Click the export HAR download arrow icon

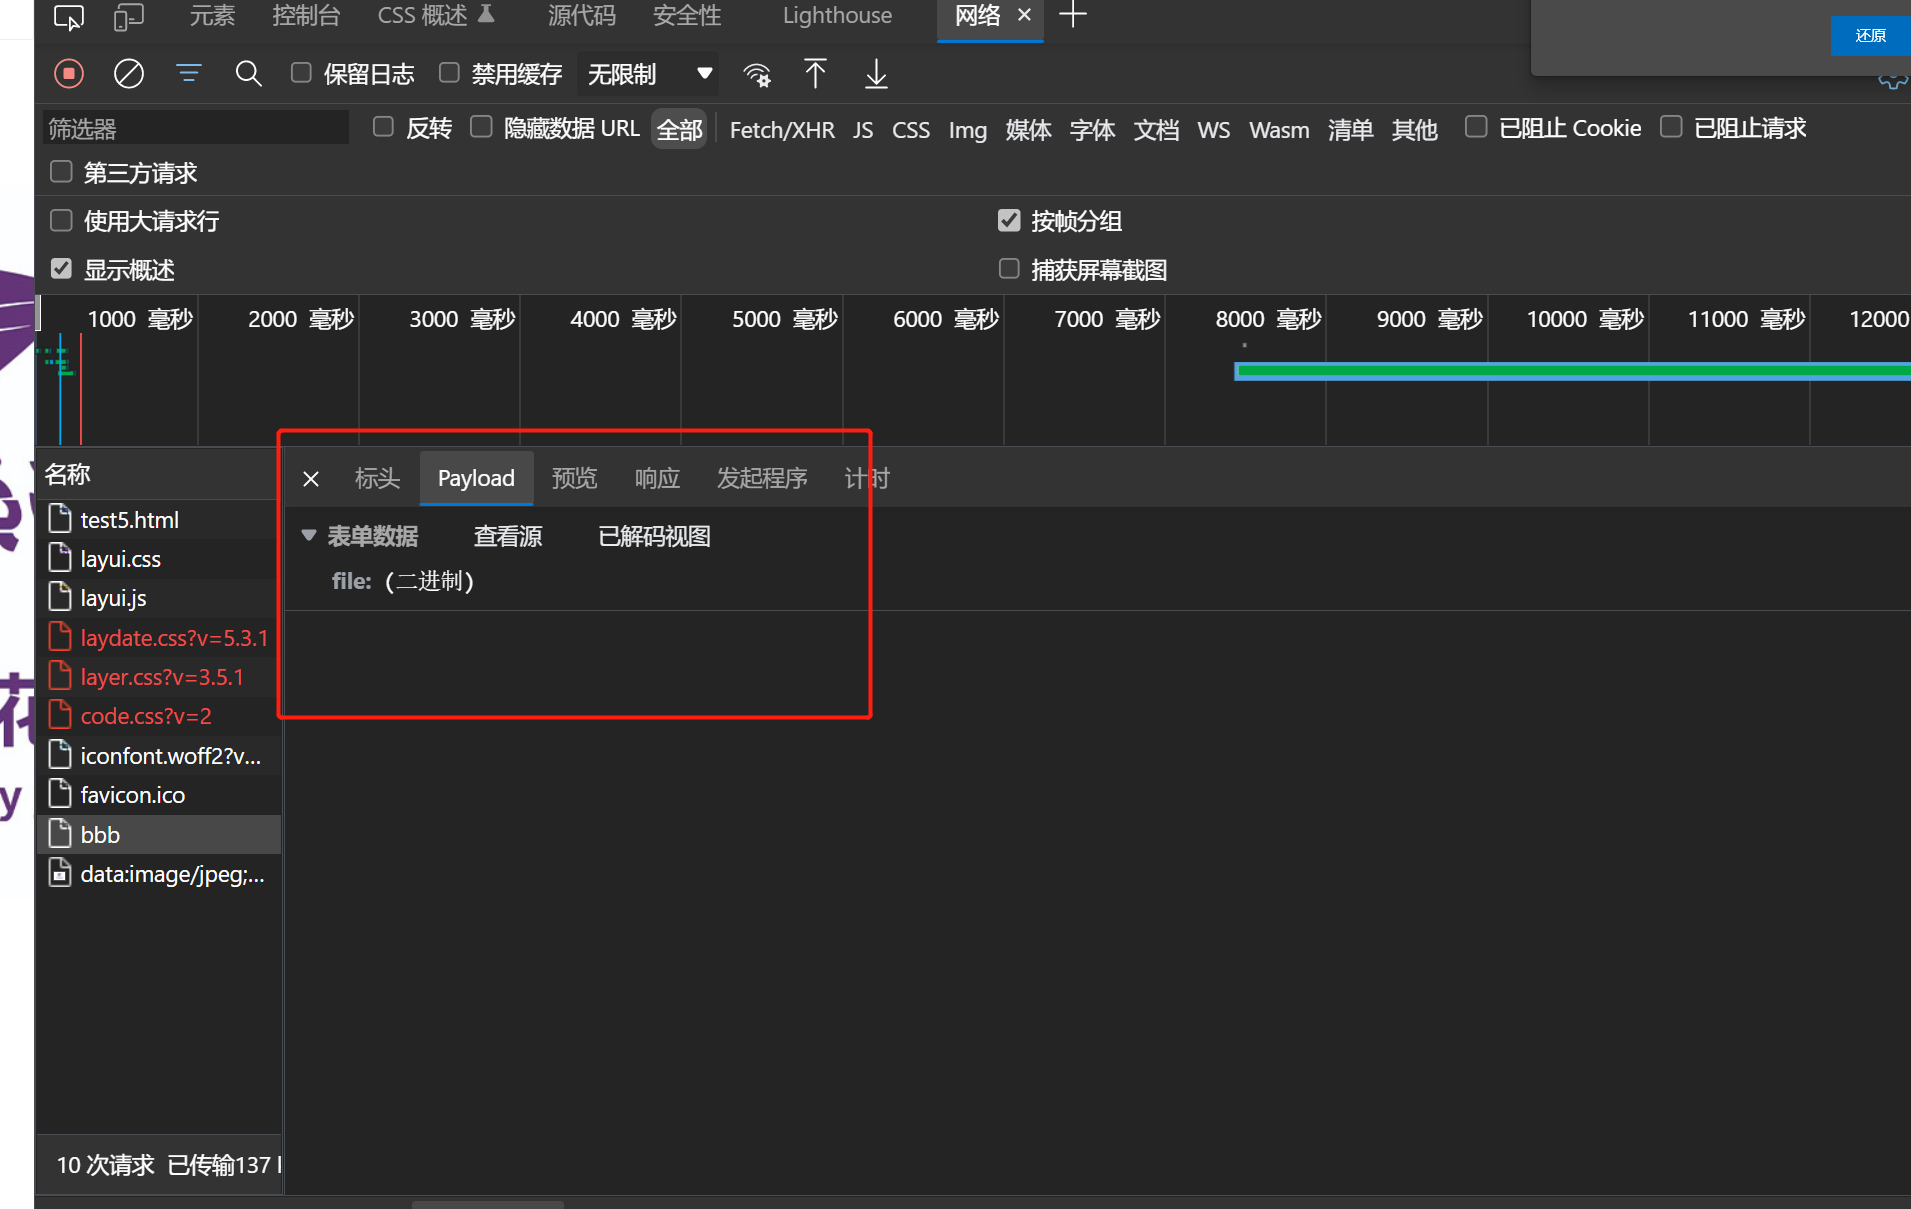tap(876, 74)
